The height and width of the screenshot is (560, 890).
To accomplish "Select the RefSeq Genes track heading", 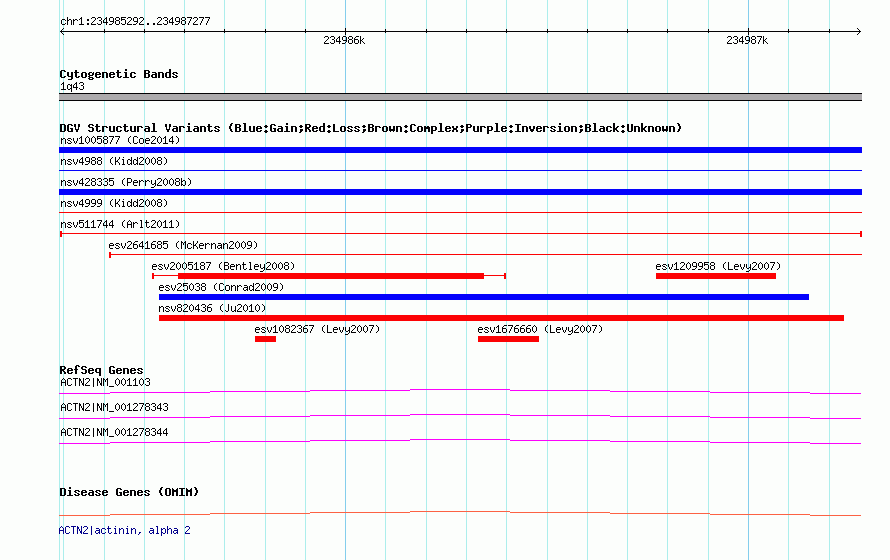I will (x=101, y=370).
